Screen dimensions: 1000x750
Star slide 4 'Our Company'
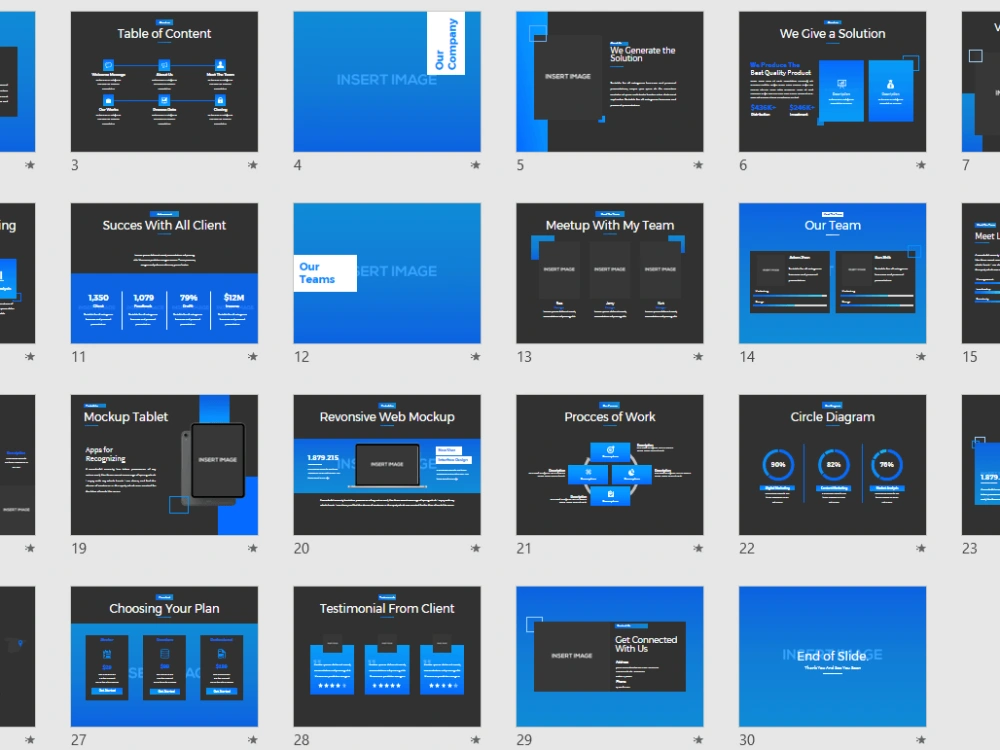tap(476, 164)
